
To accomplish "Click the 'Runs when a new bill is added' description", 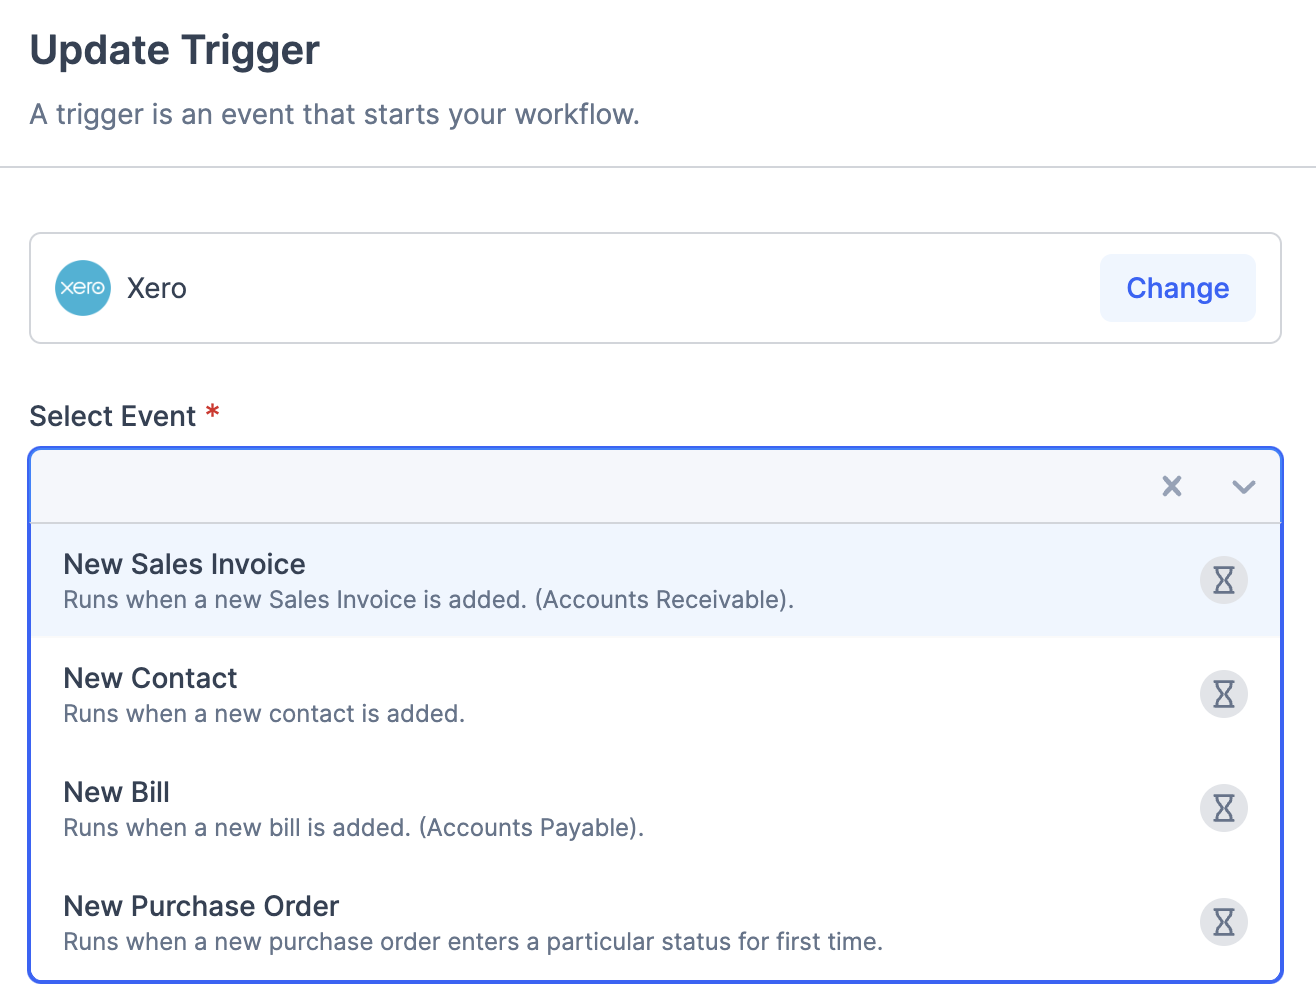I will click(x=354, y=828).
